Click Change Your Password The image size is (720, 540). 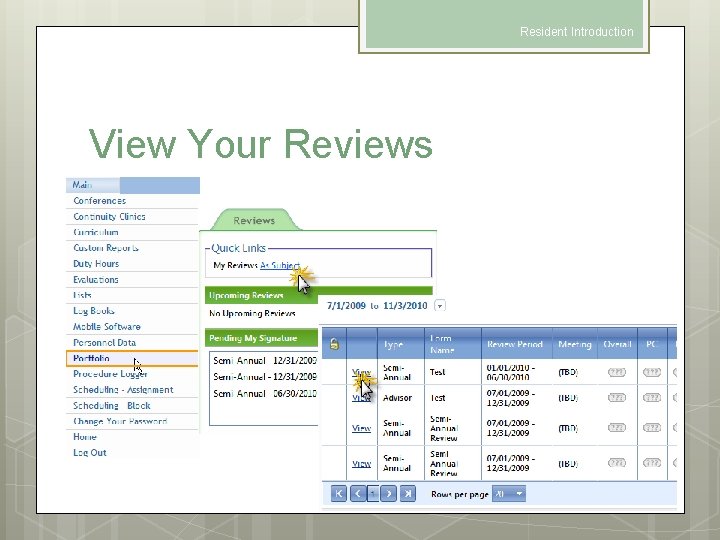pos(120,421)
